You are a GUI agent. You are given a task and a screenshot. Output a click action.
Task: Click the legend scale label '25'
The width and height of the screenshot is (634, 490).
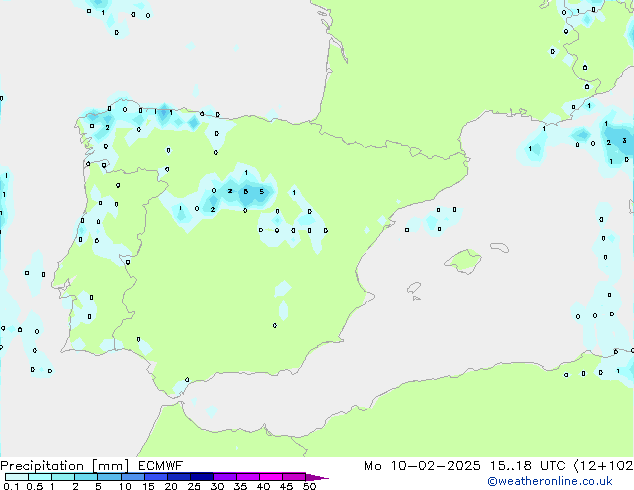[194, 486]
